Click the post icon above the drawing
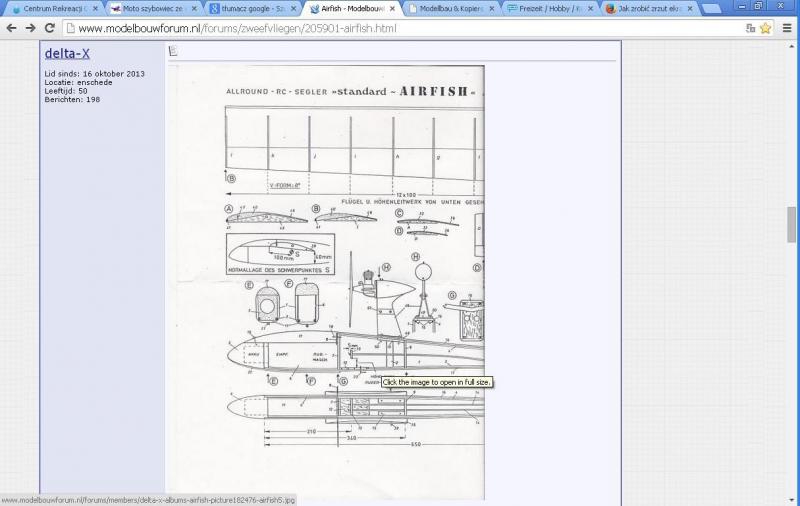 point(173,50)
